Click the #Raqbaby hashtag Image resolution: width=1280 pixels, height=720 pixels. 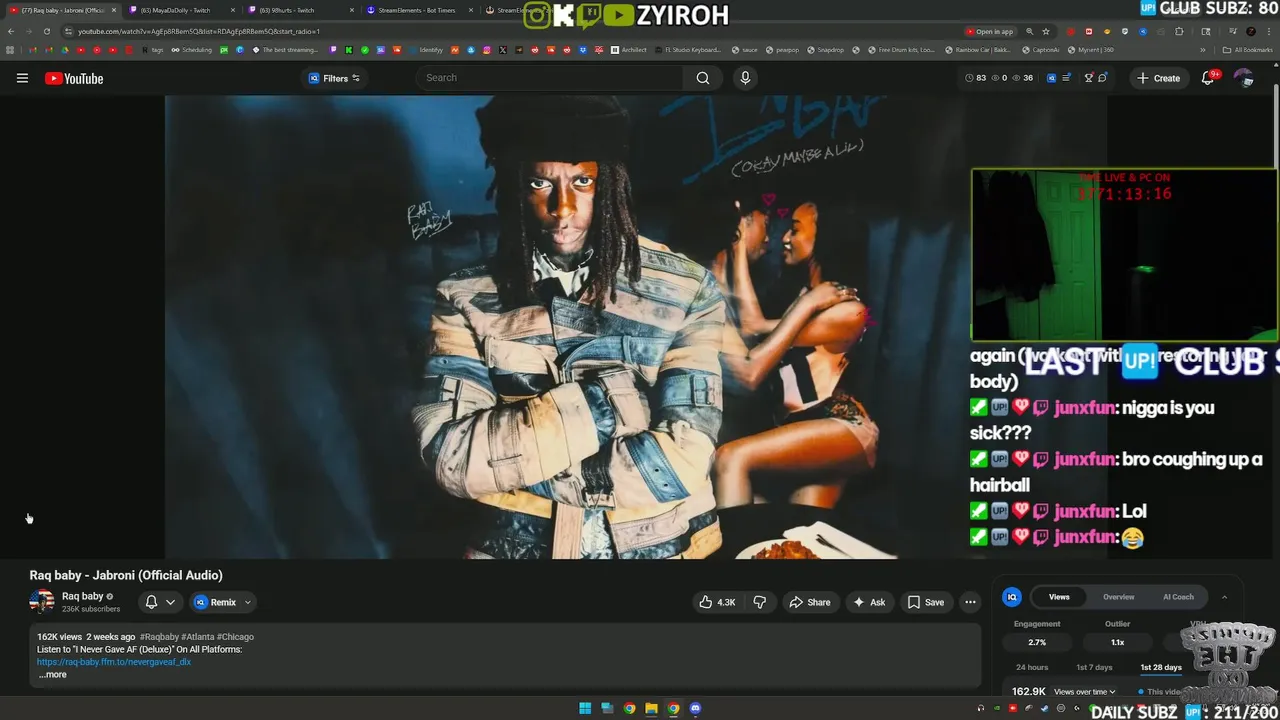click(x=159, y=637)
